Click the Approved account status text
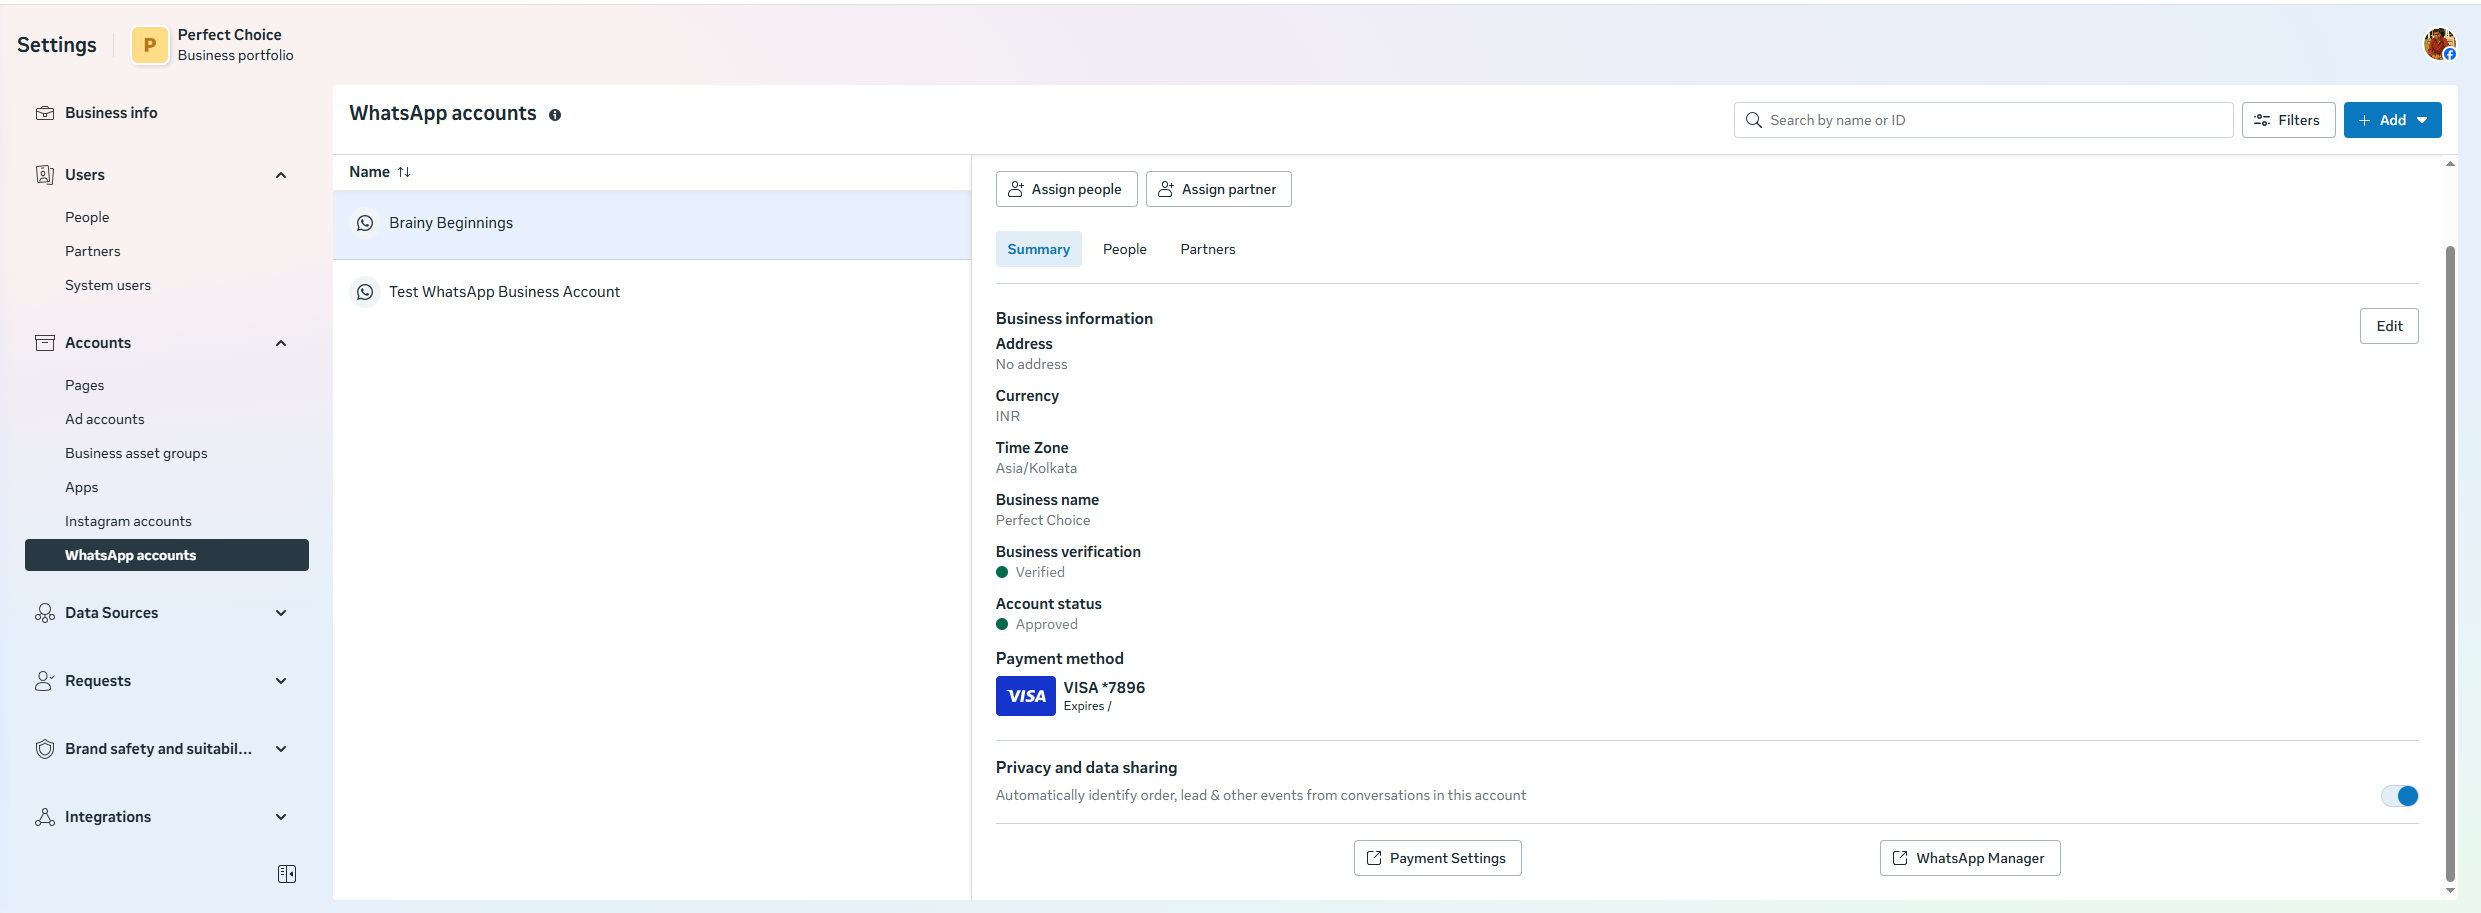The height and width of the screenshot is (913, 2481). pyautogui.click(x=1047, y=624)
